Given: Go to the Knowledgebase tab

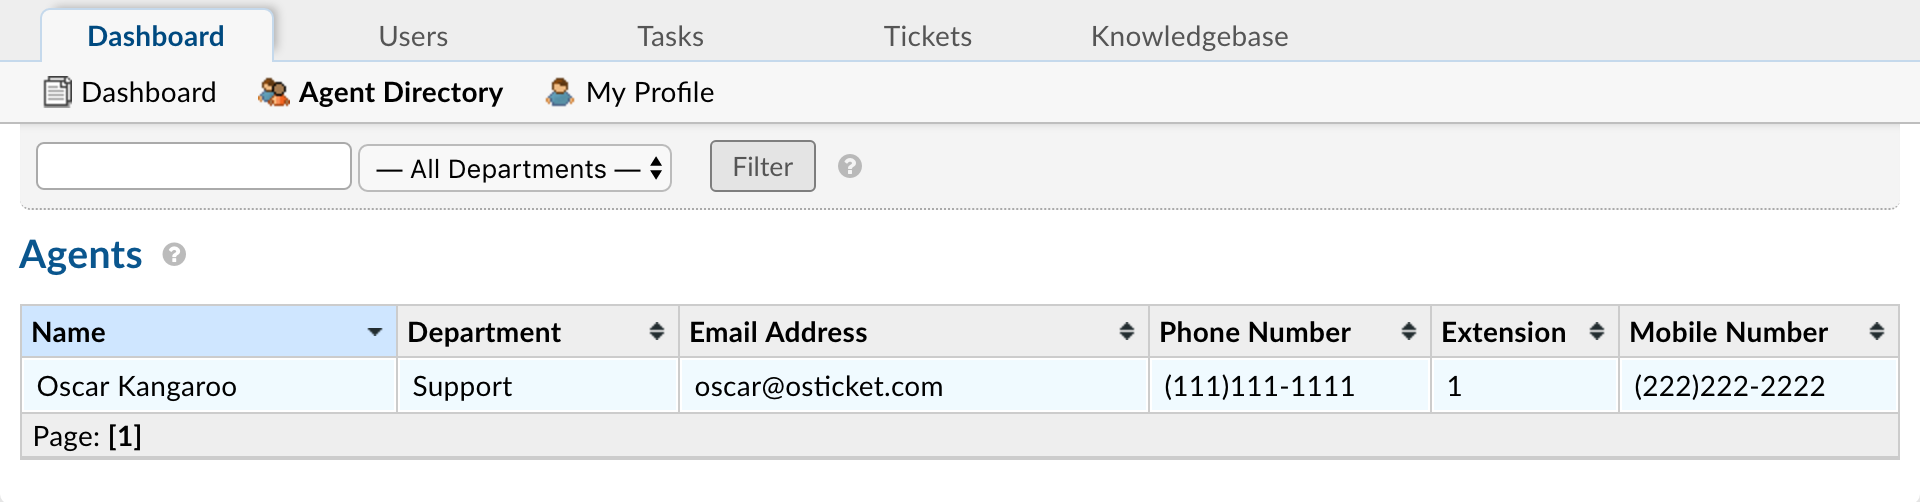Looking at the screenshot, I should [x=1189, y=37].
